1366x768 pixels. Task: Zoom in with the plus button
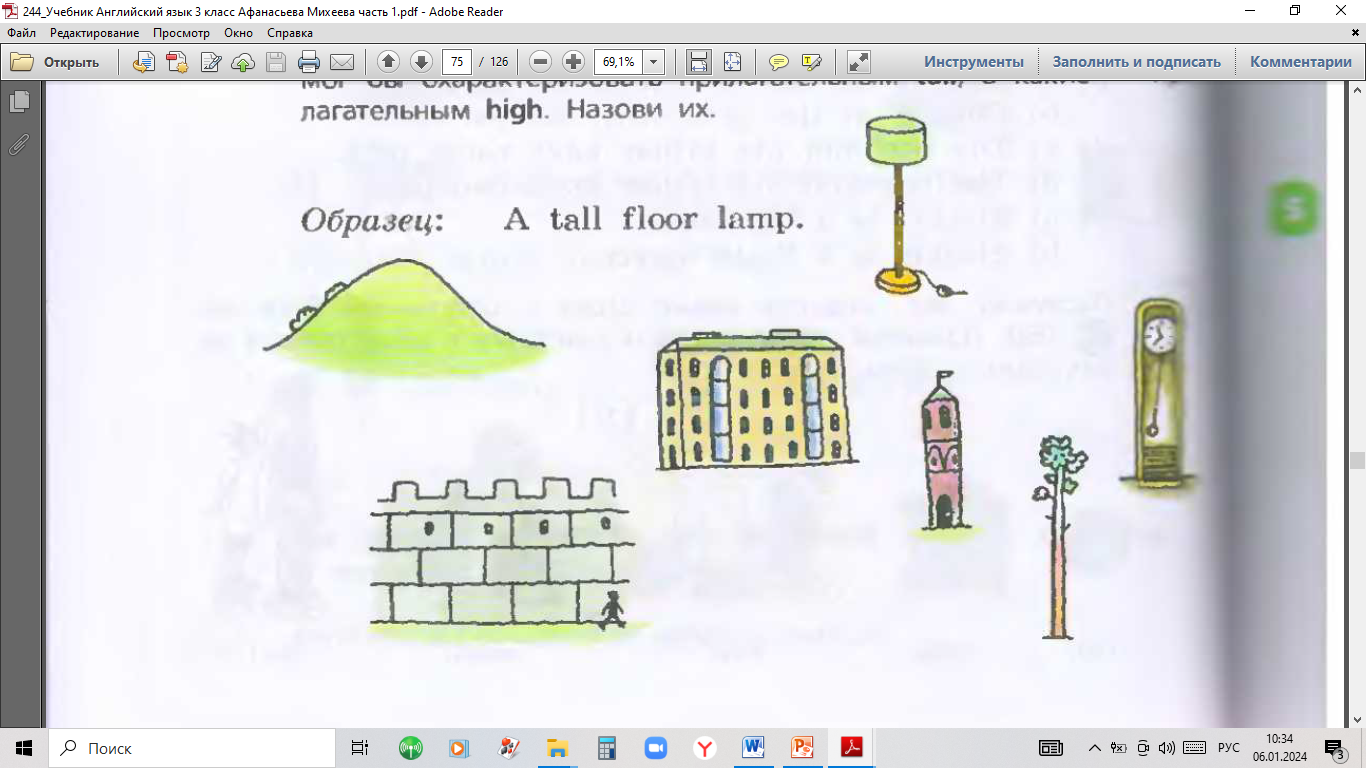point(573,62)
